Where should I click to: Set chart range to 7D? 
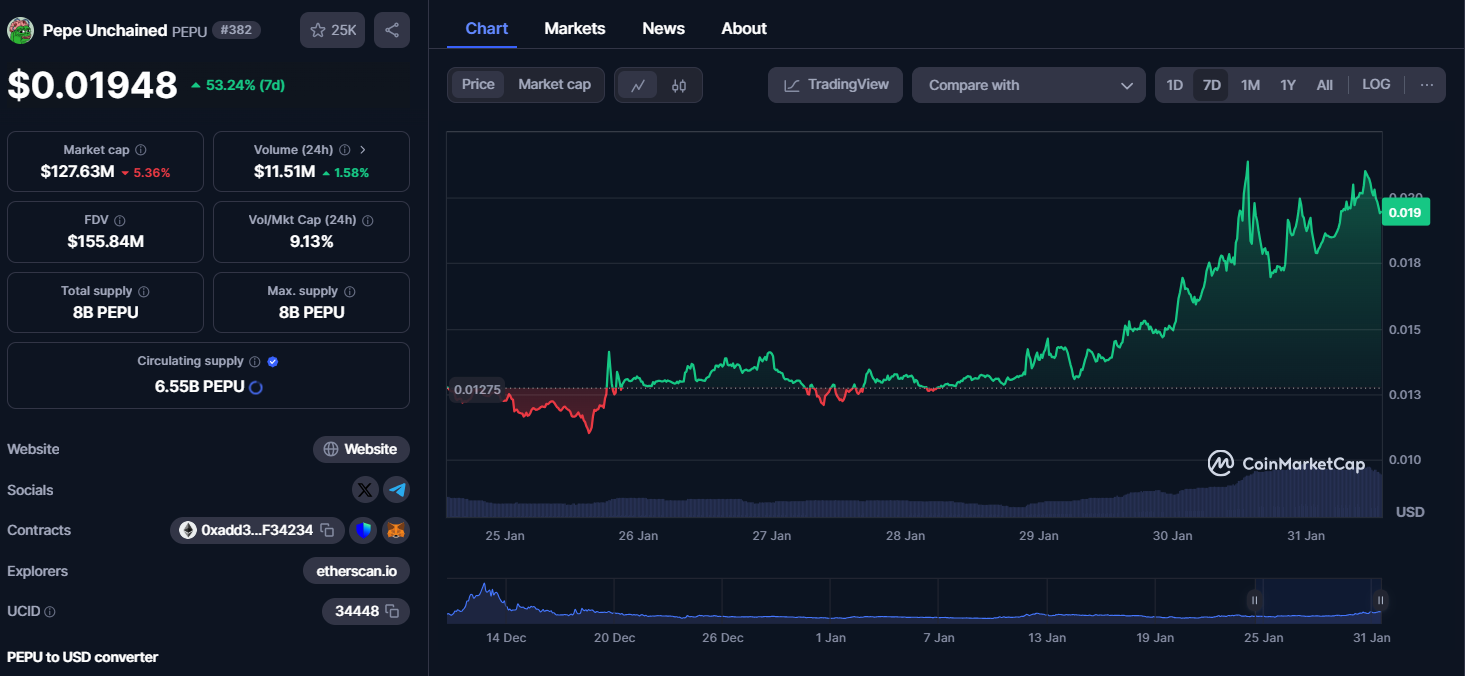1212,85
